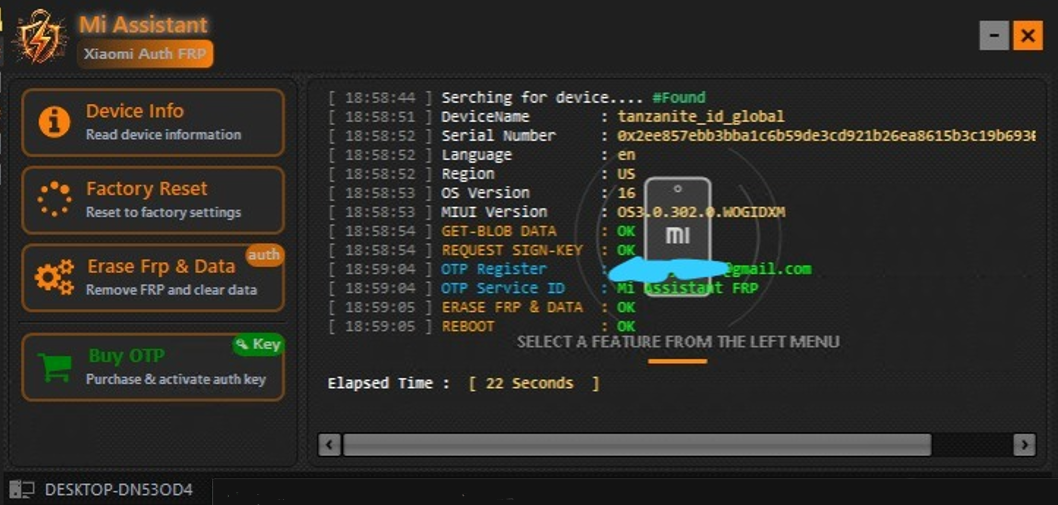Click 'SELECT A FEATURE FROM THE LEFT MENU' text
This screenshot has height=505, width=1058.
[678, 342]
